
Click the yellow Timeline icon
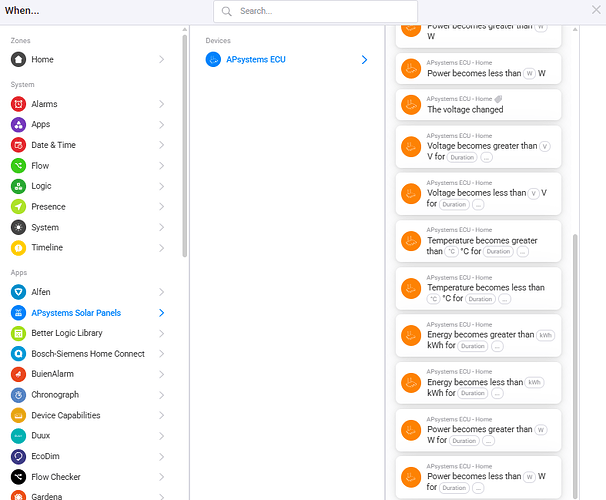(x=18, y=248)
